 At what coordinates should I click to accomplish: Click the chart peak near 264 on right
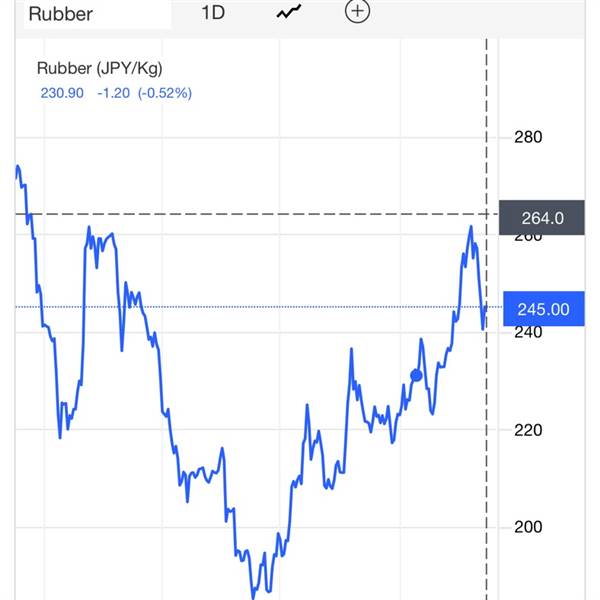pos(471,227)
